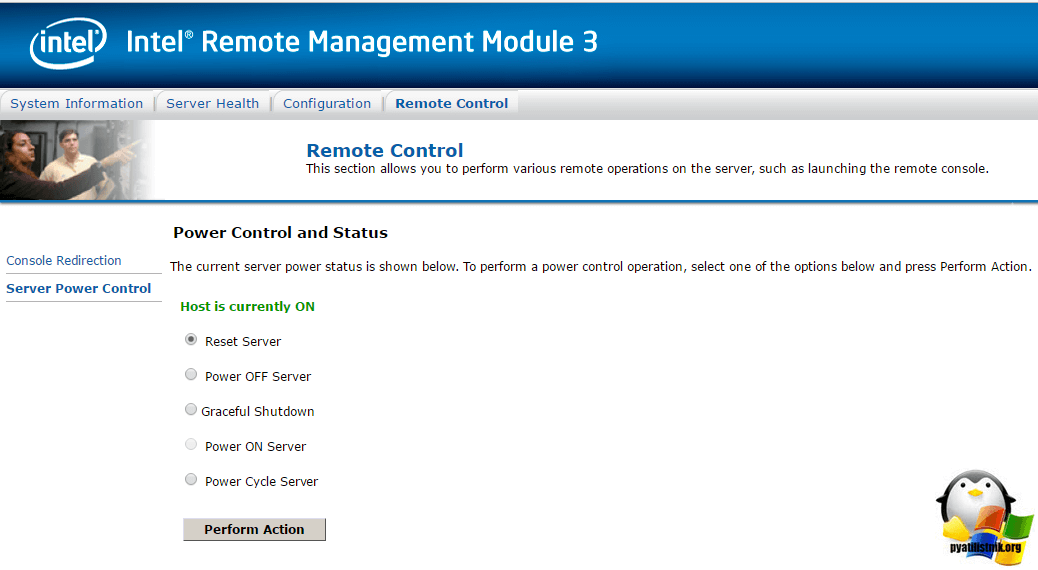
Task: Click the Intel logo in header
Action: [x=67, y=43]
